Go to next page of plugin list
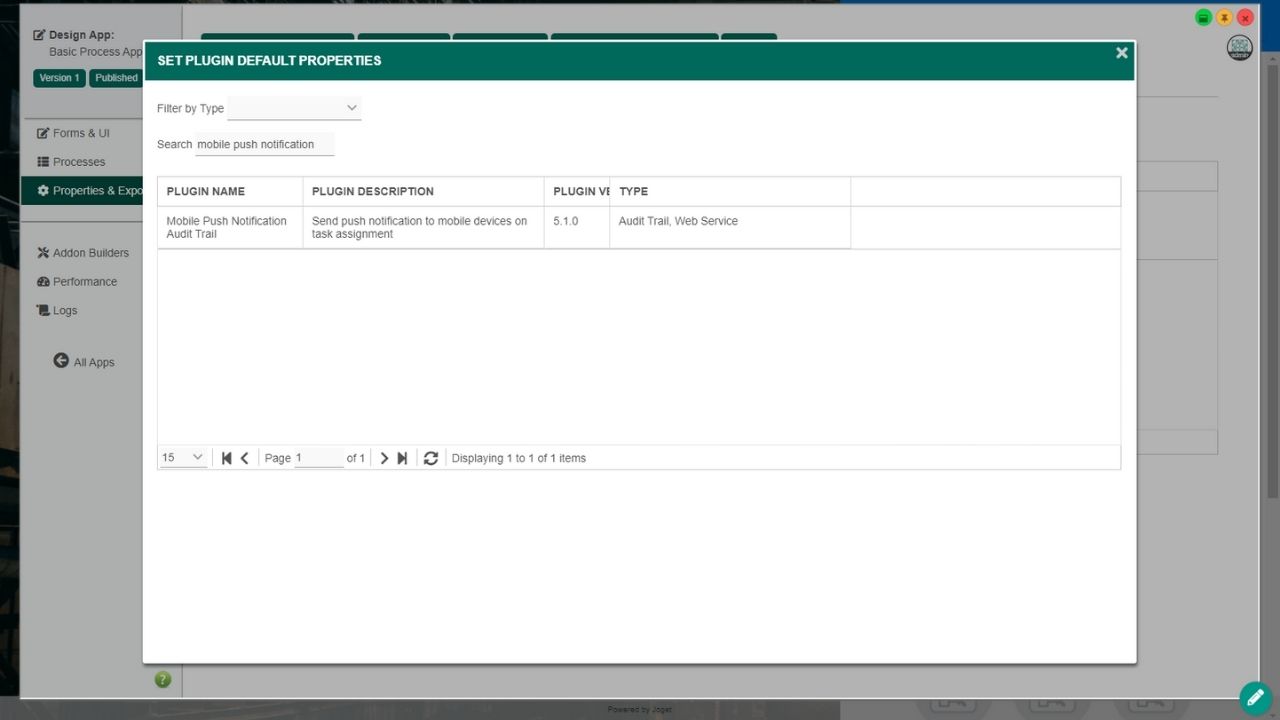The height and width of the screenshot is (720, 1280). (x=384, y=458)
